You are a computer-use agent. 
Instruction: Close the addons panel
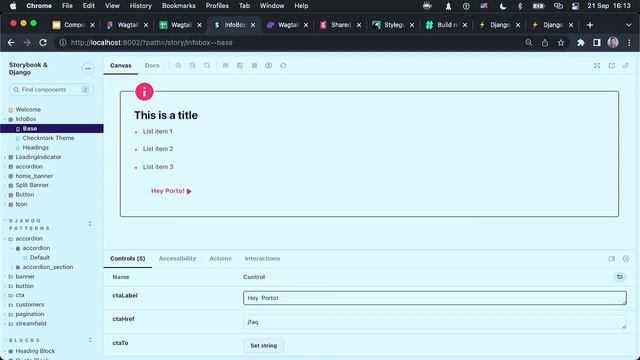(x=626, y=259)
